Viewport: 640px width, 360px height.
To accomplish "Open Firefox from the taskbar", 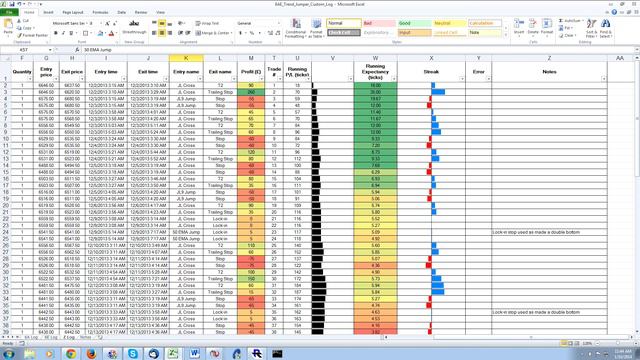I will (x=91, y=354).
